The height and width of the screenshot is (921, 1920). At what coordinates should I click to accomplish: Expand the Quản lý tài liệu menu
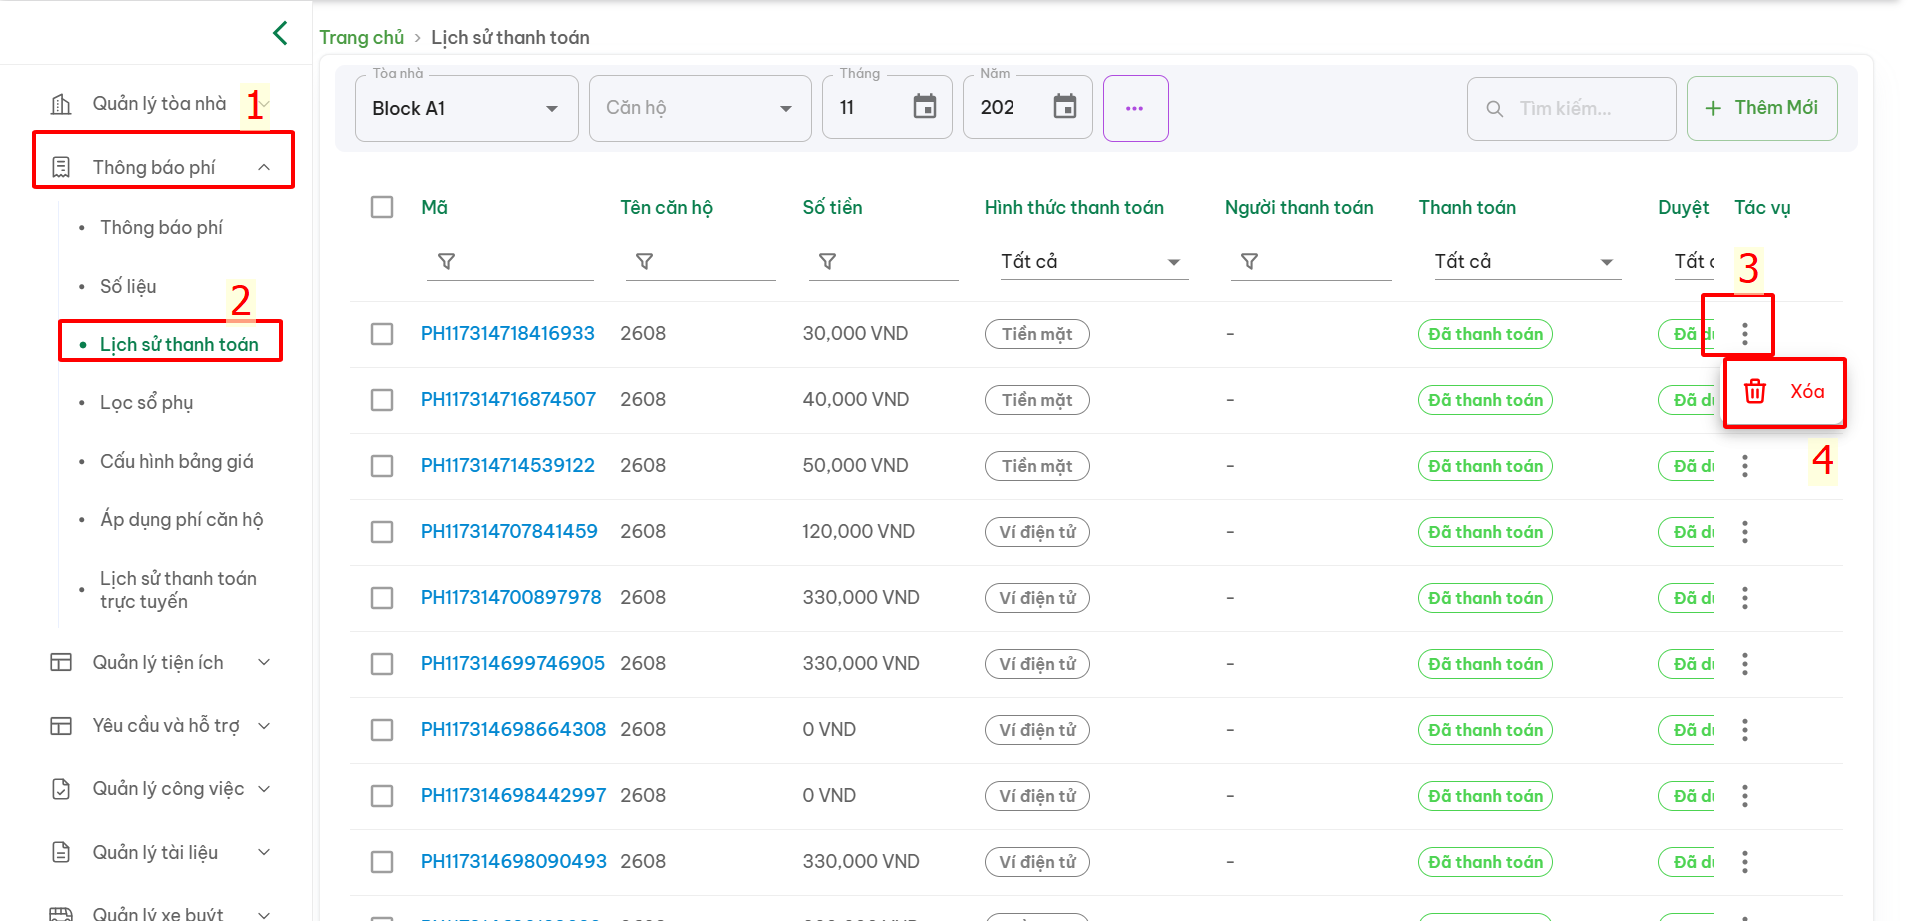click(x=264, y=852)
